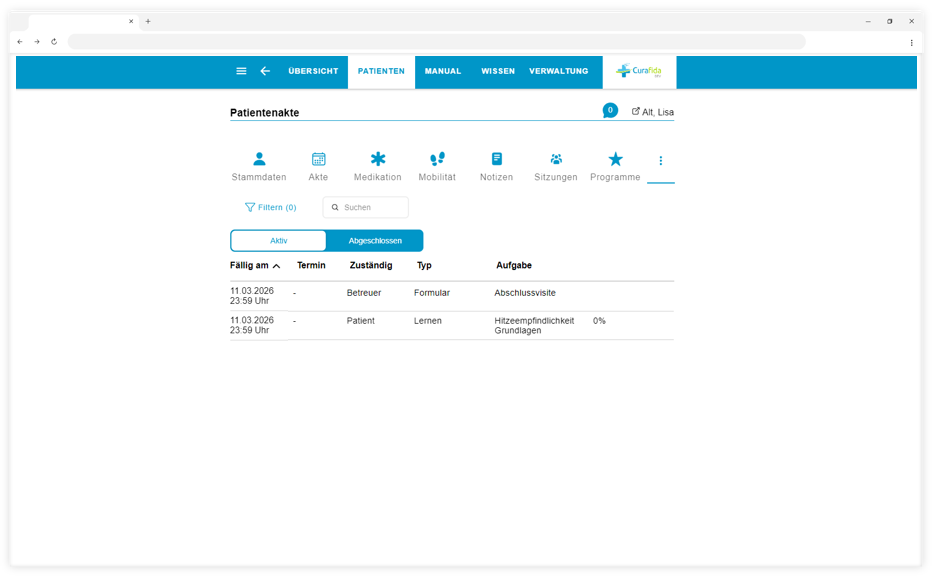935x578 pixels.
Task: Click the Zuständig column header
Action: click(371, 265)
